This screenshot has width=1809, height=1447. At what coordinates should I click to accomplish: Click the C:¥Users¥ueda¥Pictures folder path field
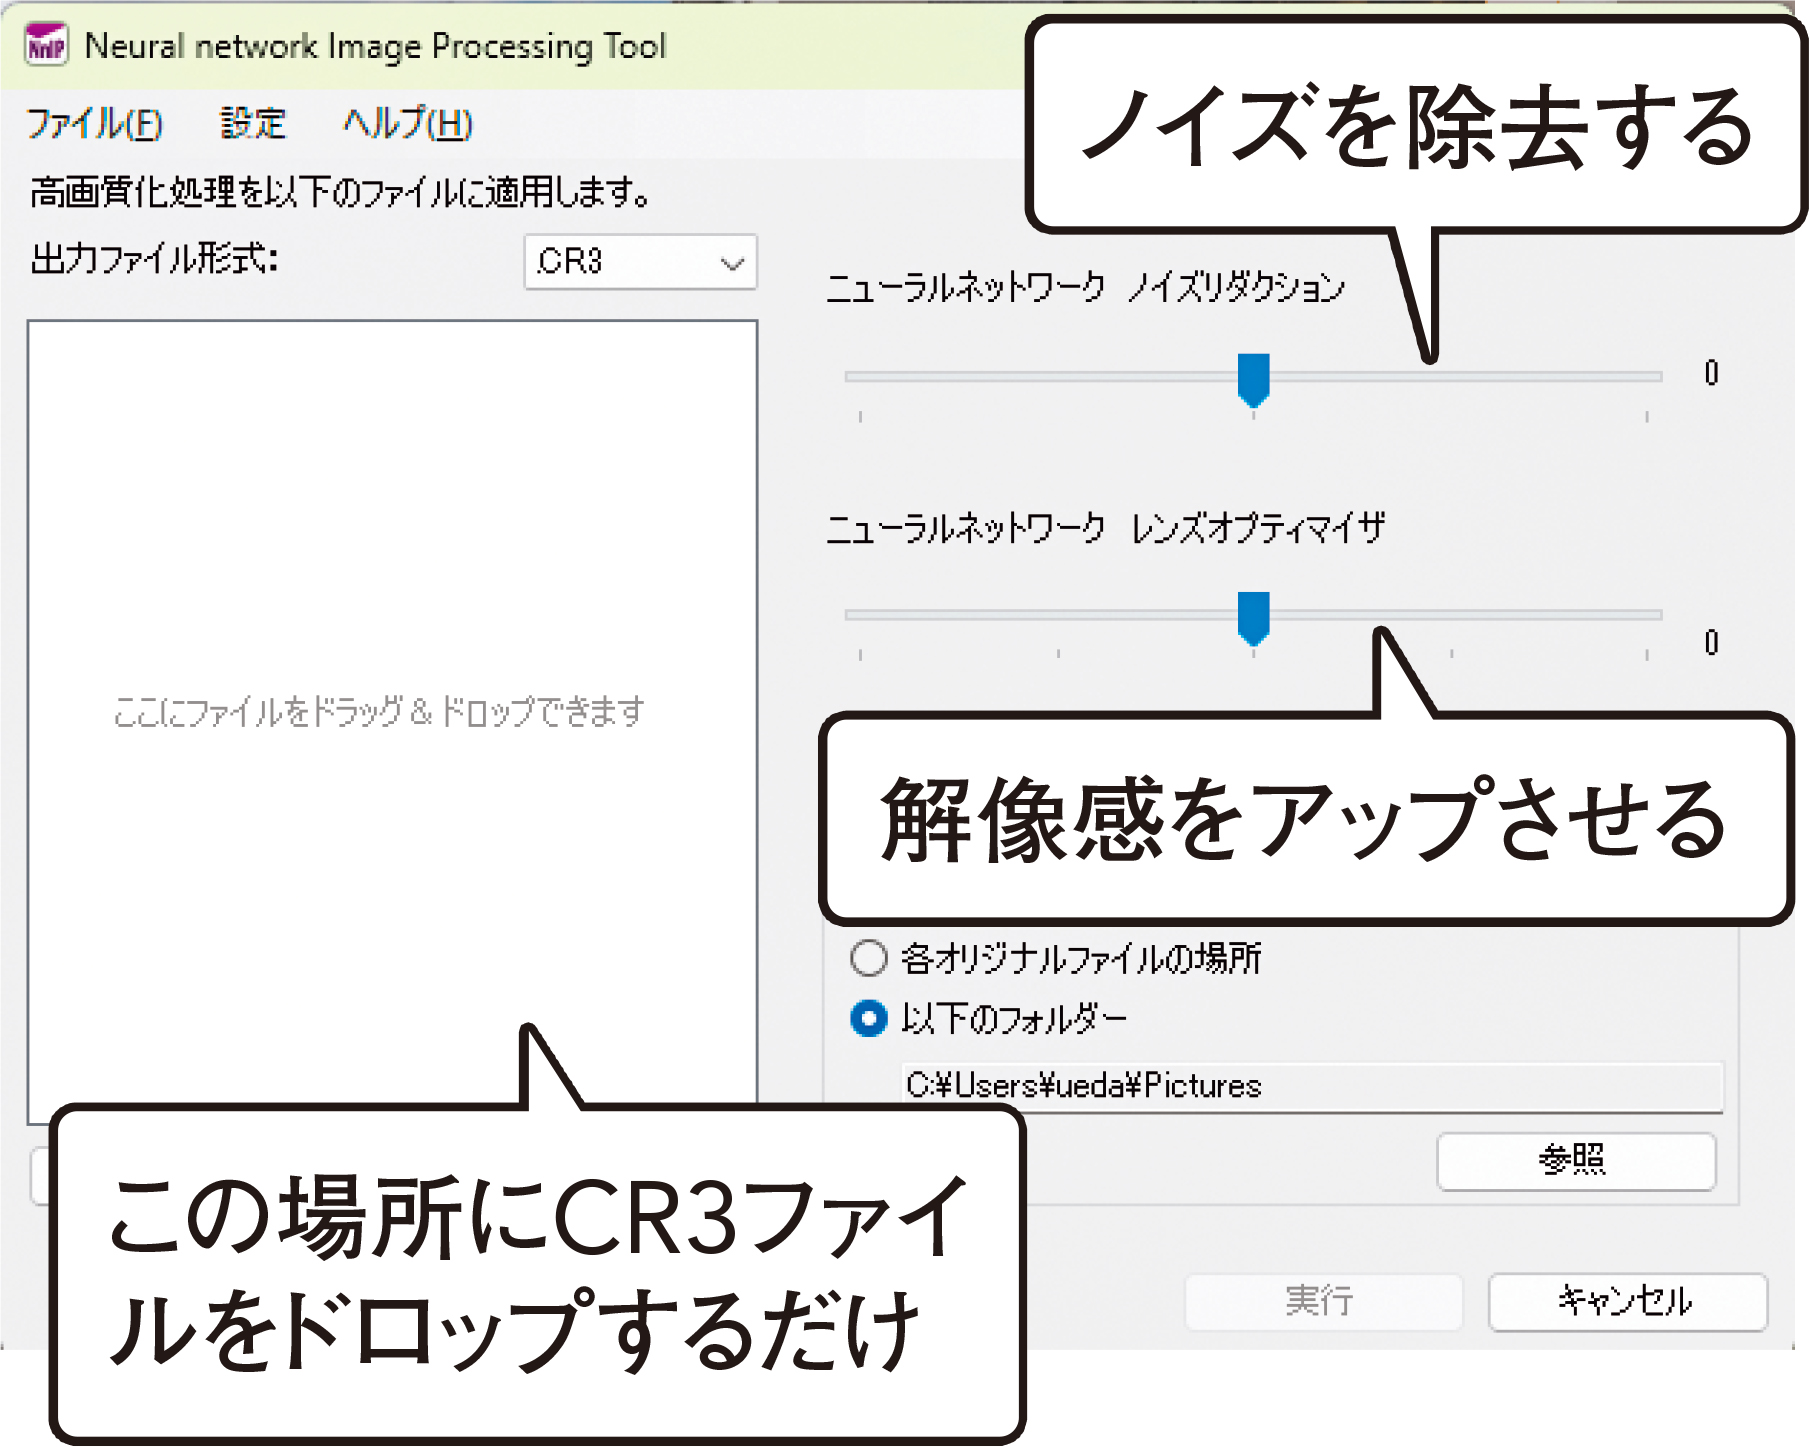coord(1312,1086)
